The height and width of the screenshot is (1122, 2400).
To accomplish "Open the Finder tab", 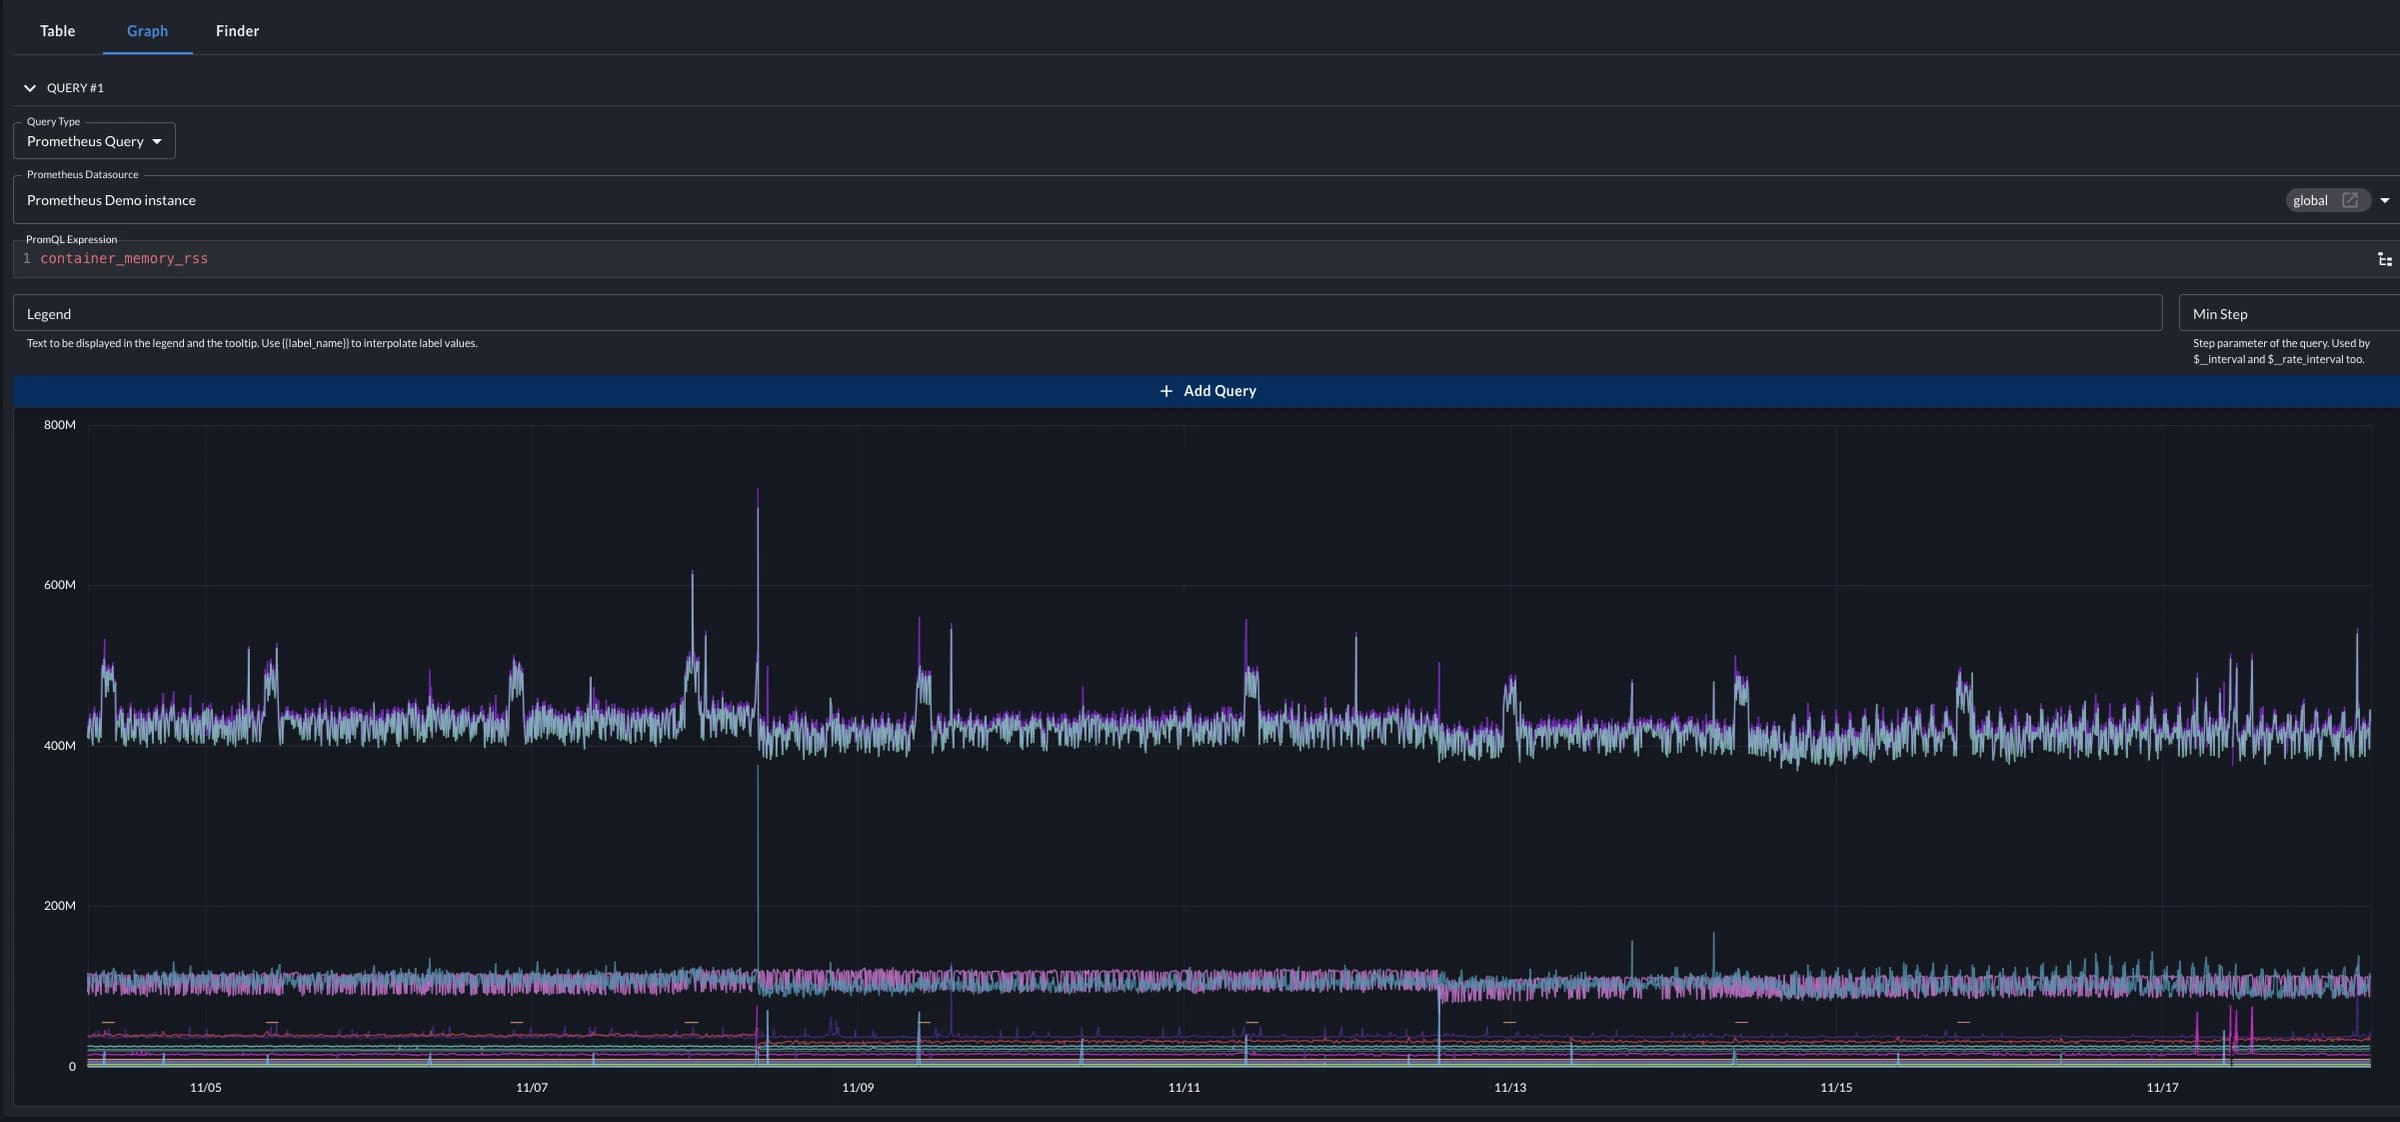I will pos(237,31).
